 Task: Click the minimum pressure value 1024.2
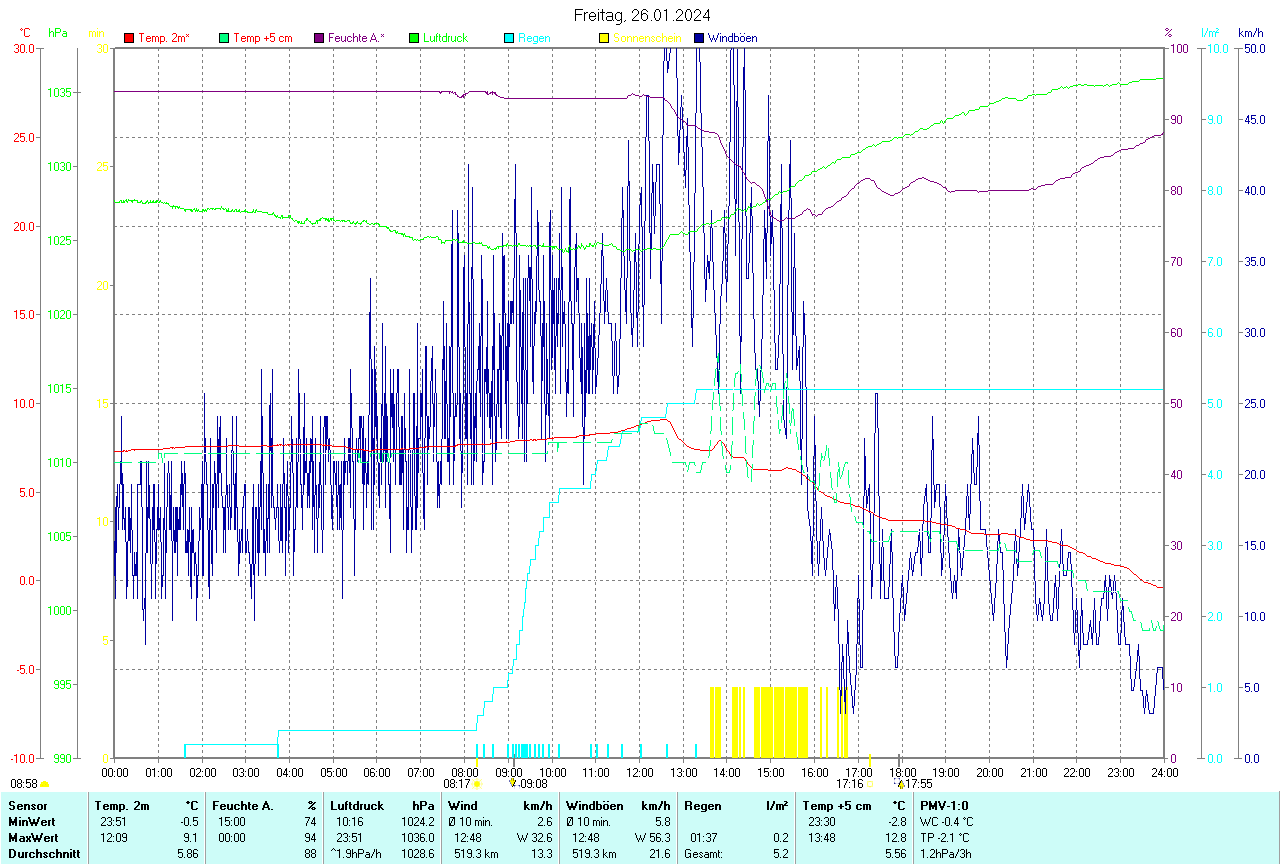(419, 821)
